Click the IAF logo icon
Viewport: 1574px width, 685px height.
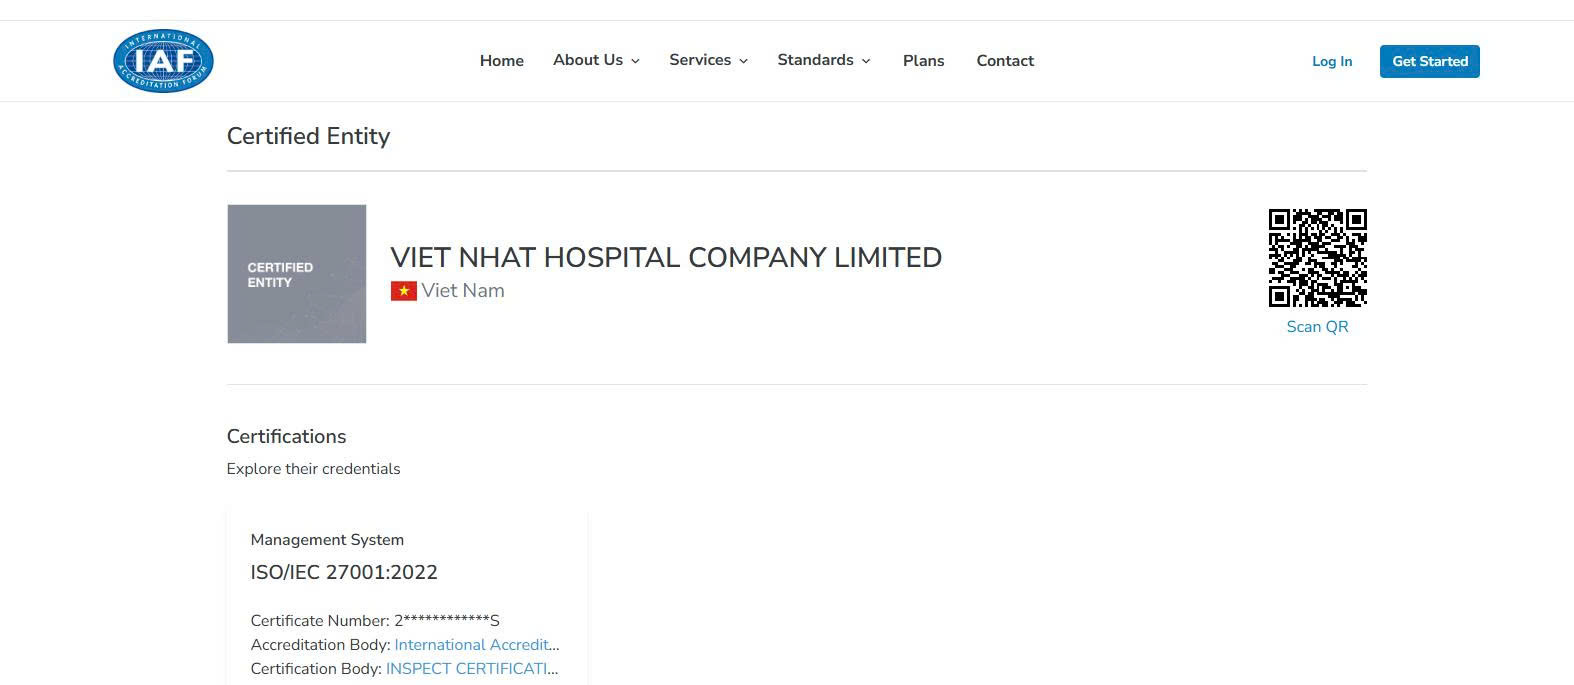pos(163,61)
